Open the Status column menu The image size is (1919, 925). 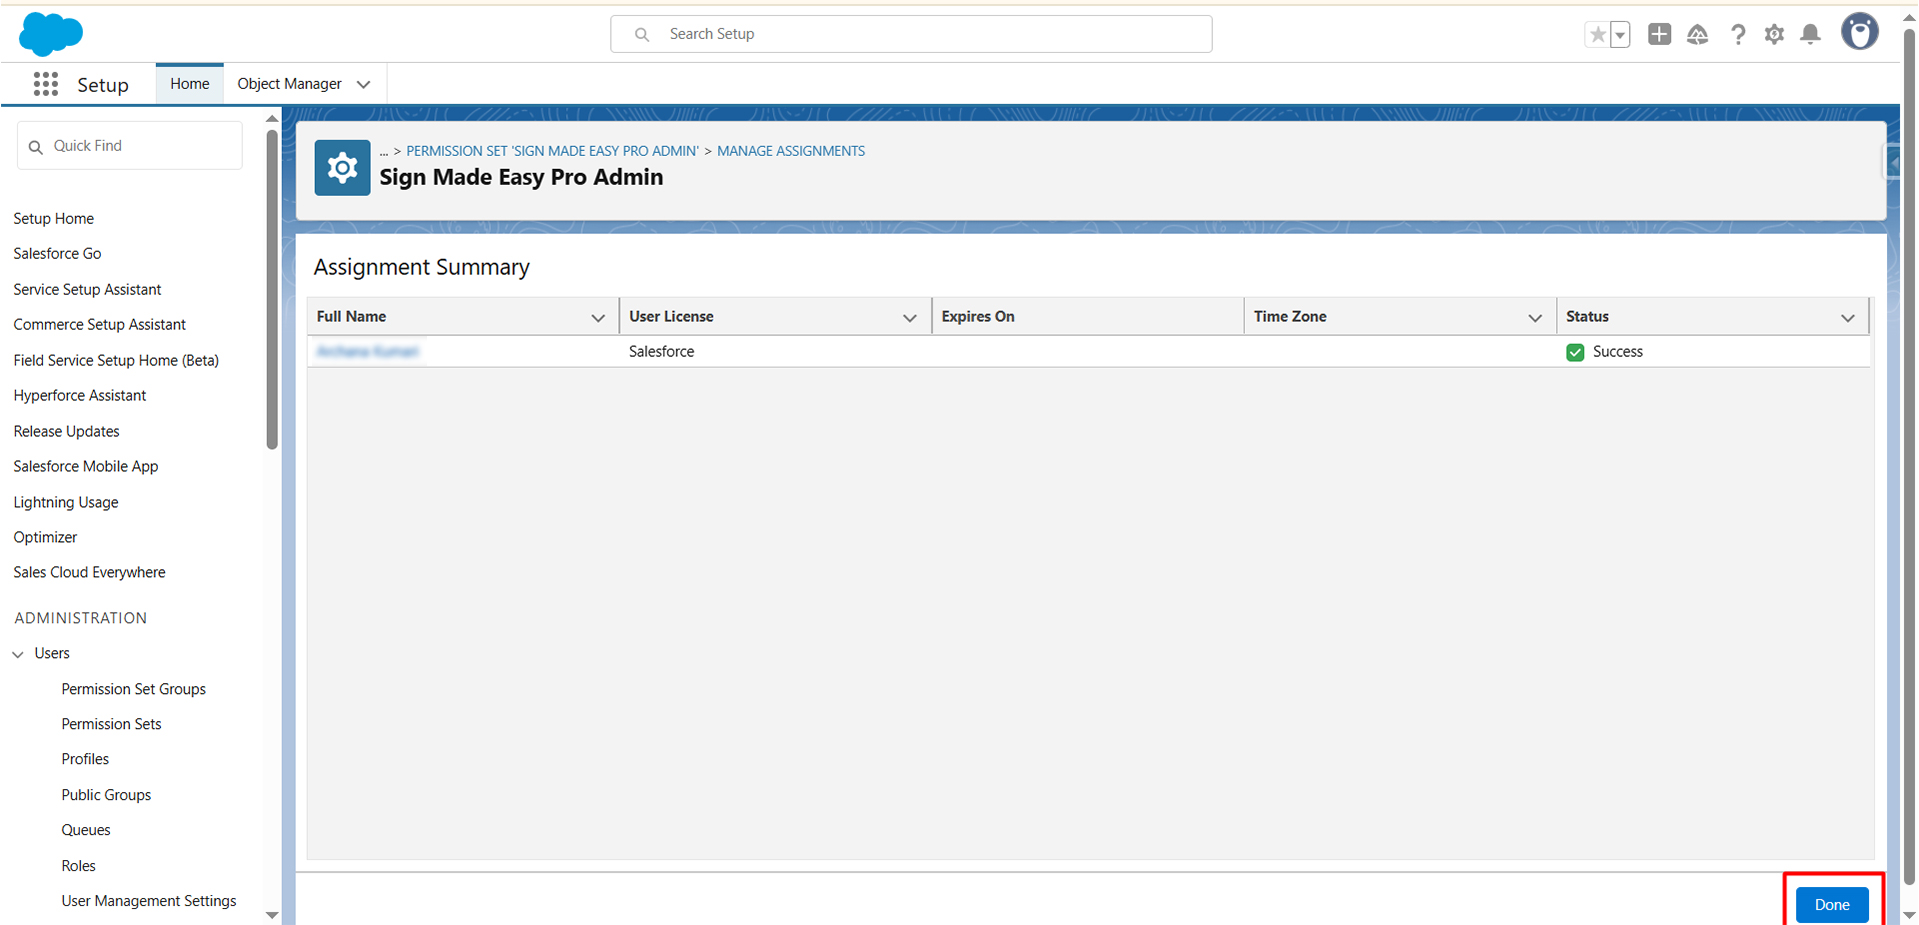[x=1848, y=317]
